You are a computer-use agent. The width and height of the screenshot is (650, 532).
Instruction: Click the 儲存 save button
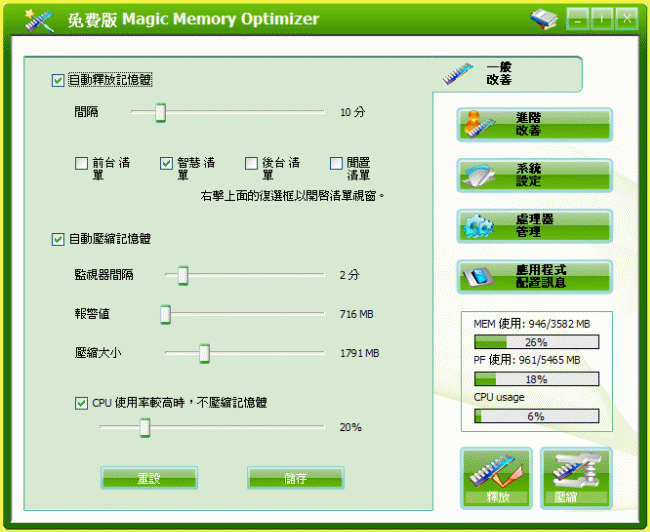[295, 478]
